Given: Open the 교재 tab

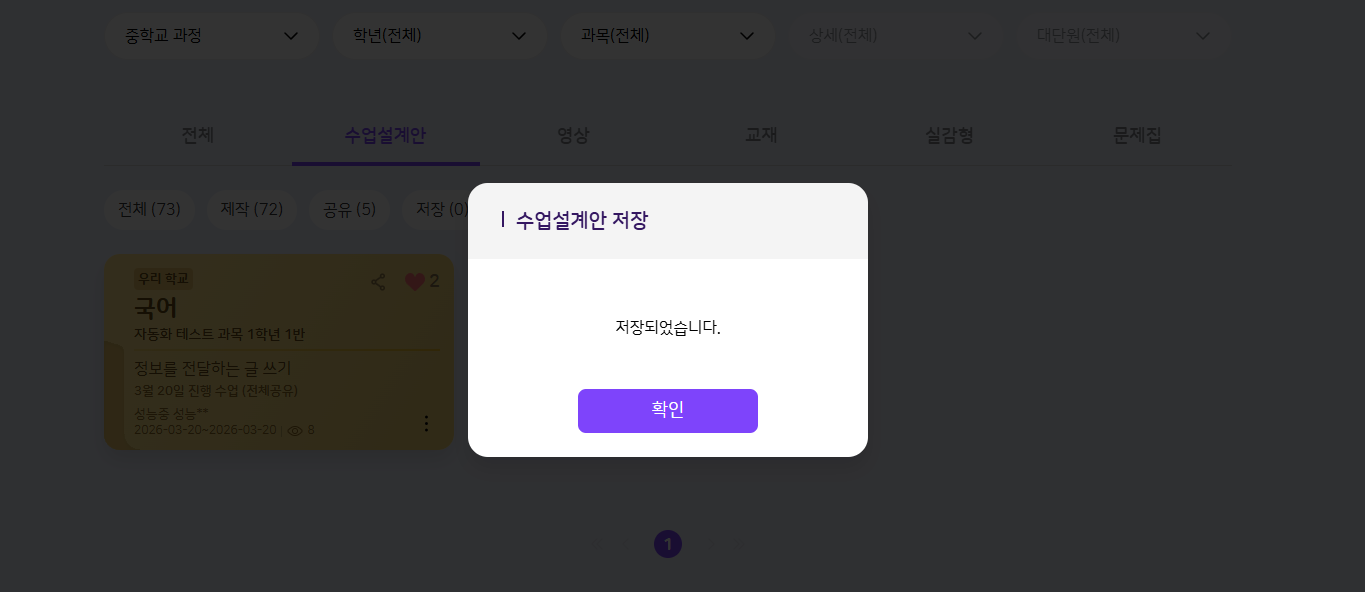Looking at the screenshot, I should pos(762,136).
